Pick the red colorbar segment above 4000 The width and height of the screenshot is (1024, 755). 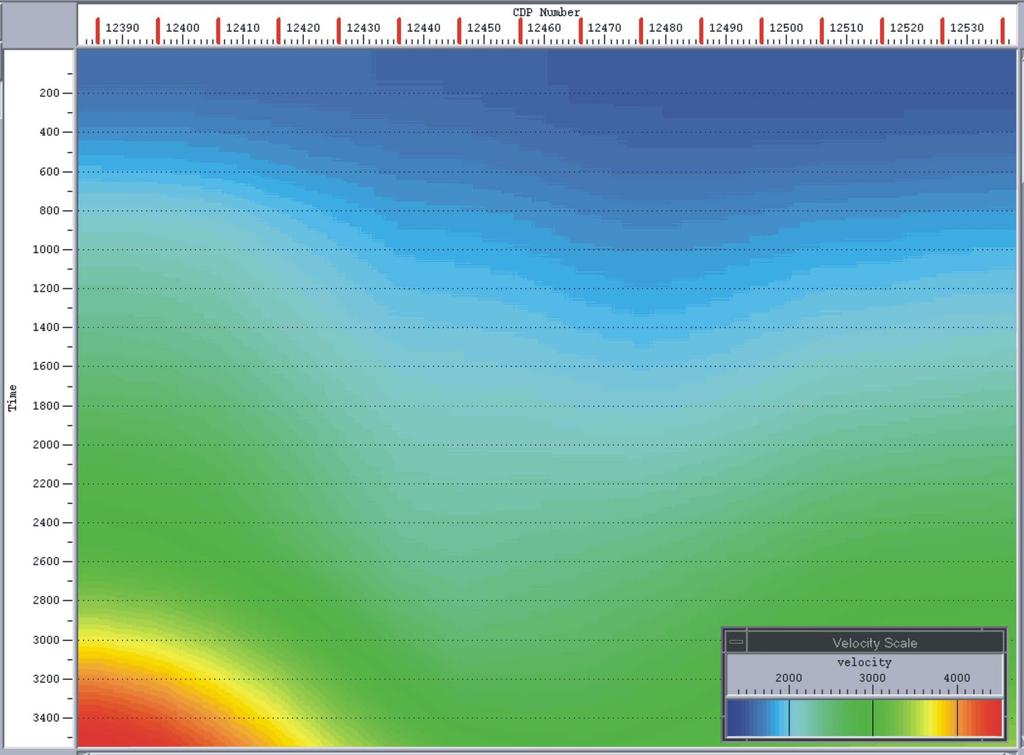pyautogui.click(x=980, y=717)
